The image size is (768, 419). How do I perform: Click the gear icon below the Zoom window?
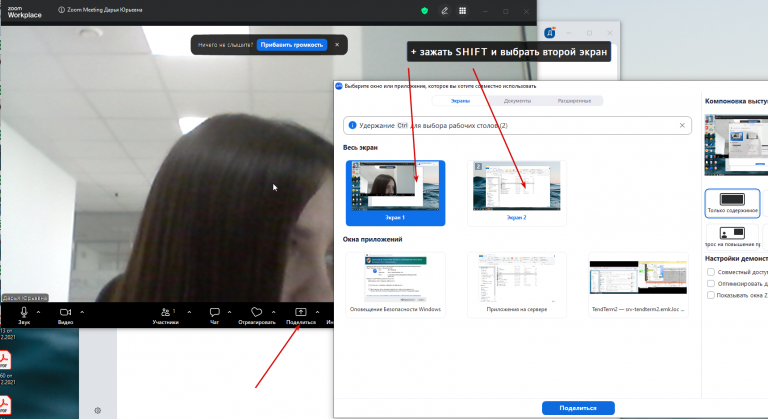pyautogui.click(x=97, y=411)
